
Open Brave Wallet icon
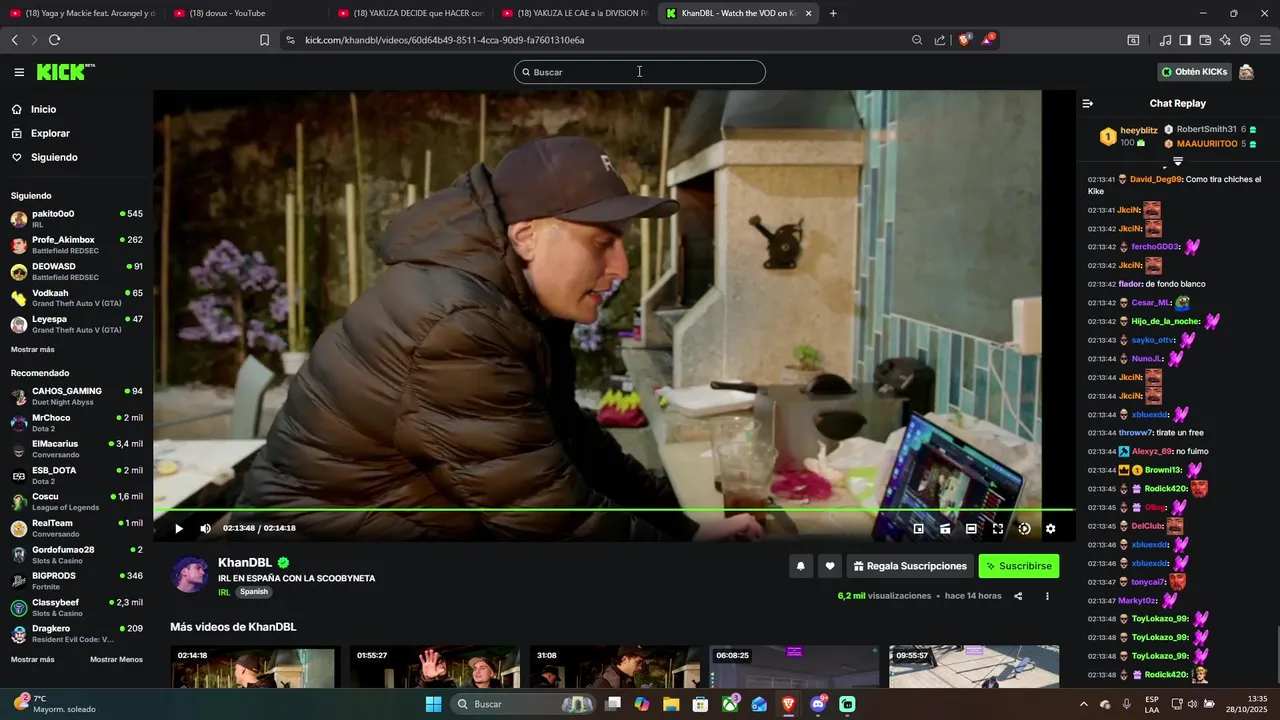tap(1205, 40)
